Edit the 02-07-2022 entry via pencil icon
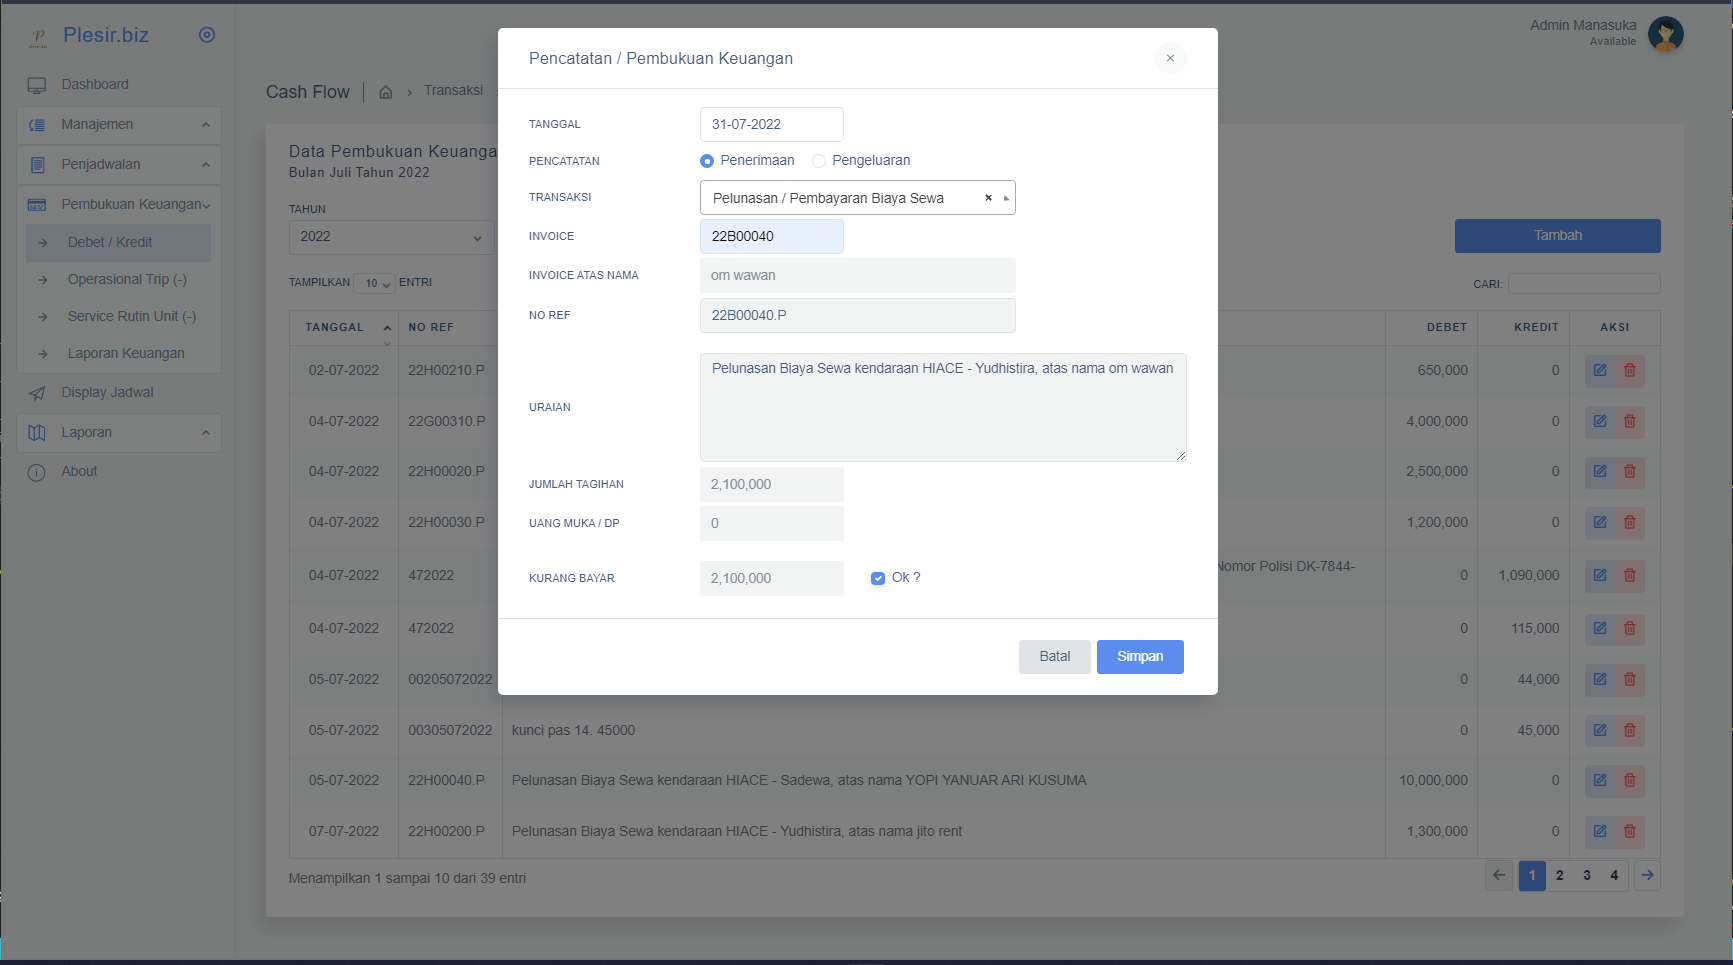The height and width of the screenshot is (965, 1733). coord(1599,370)
